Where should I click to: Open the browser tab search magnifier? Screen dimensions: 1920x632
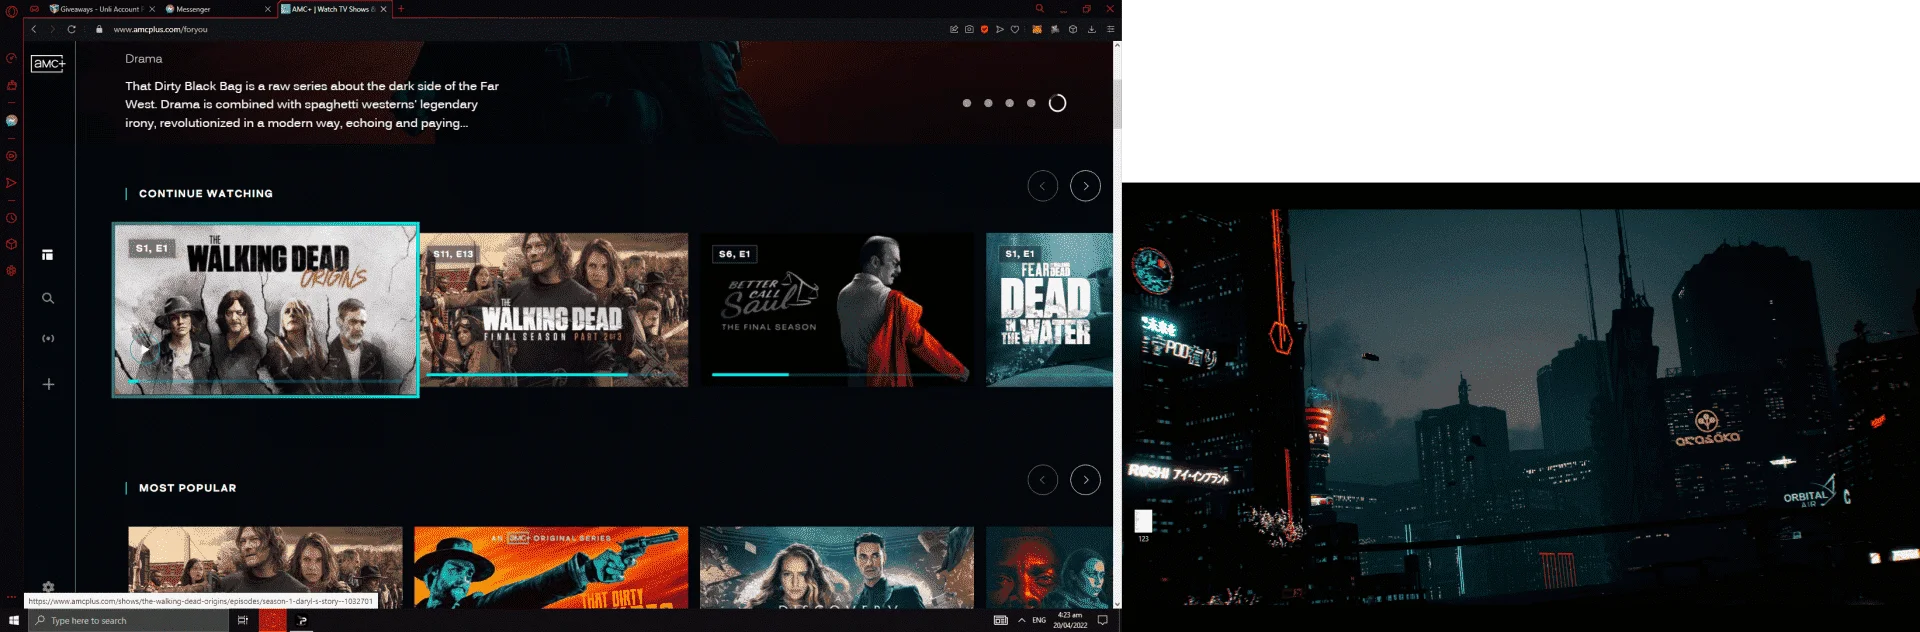click(x=1040, y=9)
